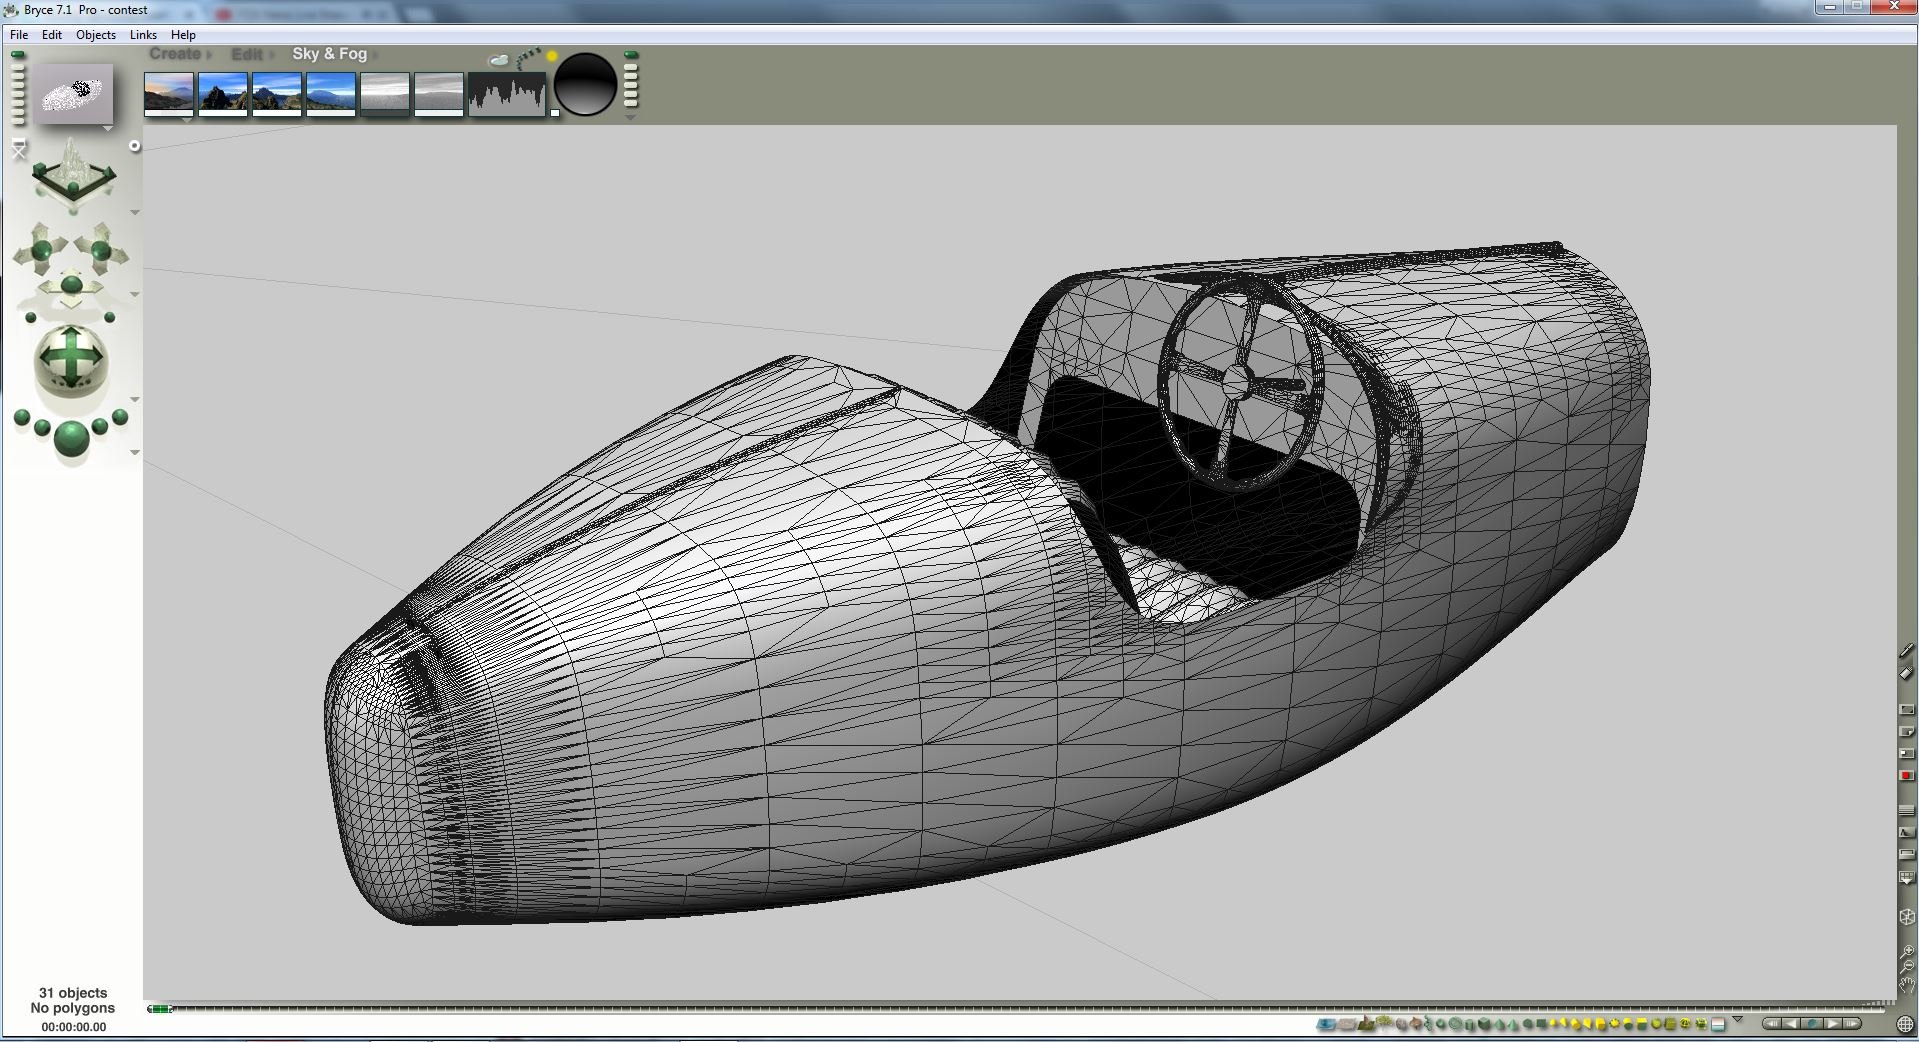Click the second sky thumbnail for shadows

tap(223, 94)
